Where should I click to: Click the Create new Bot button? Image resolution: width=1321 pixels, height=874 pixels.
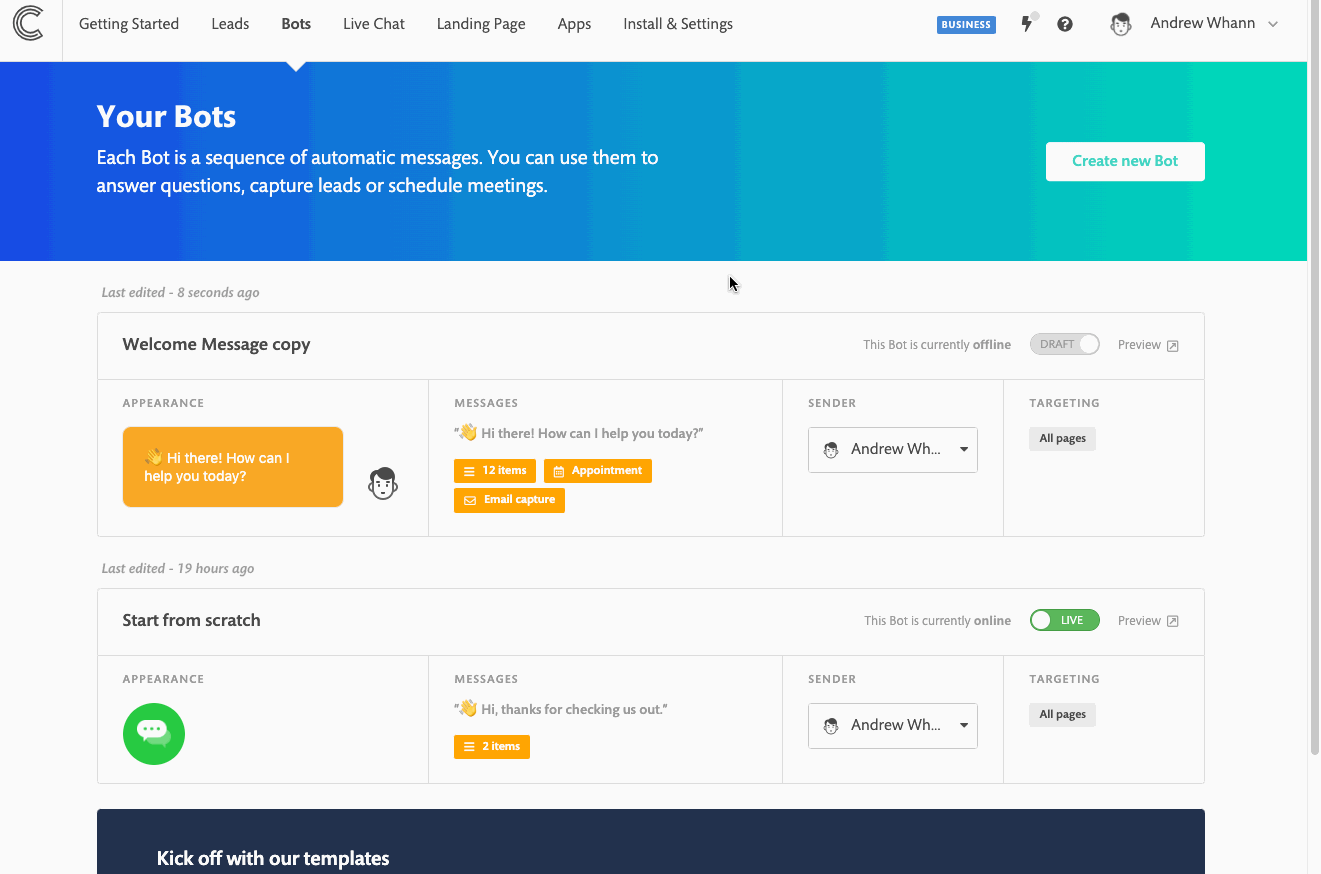point(1124,161)
